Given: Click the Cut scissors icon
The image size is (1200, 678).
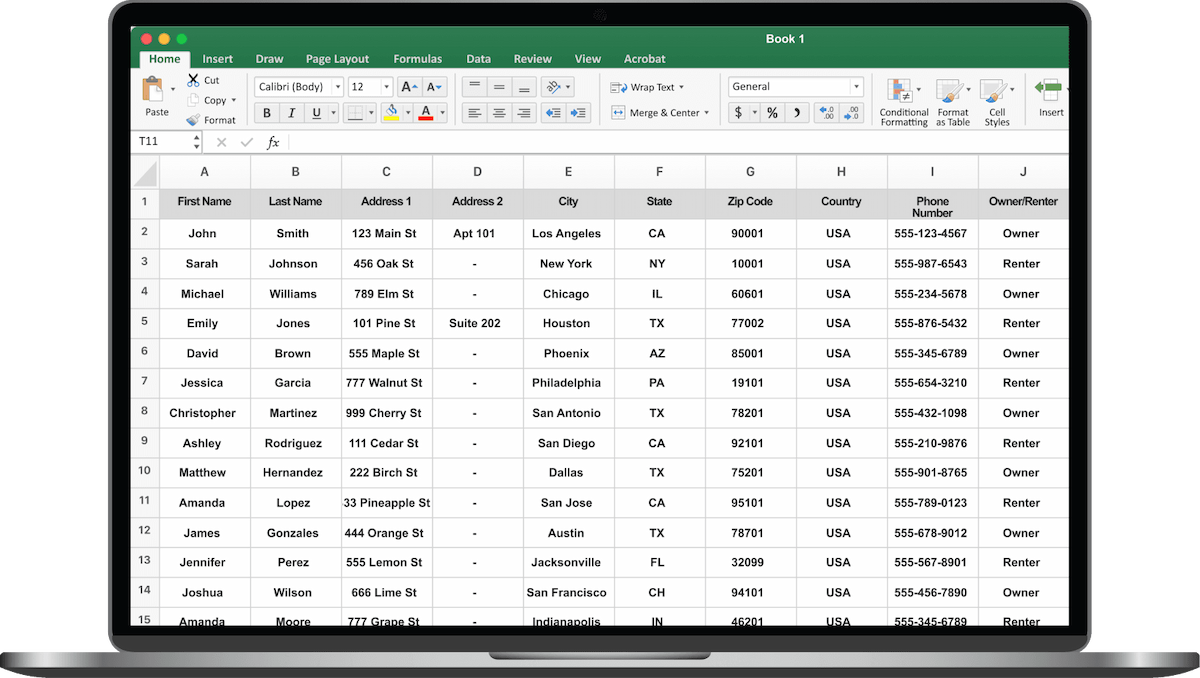Looking at the screenshot, I should [x=193, y=80].
